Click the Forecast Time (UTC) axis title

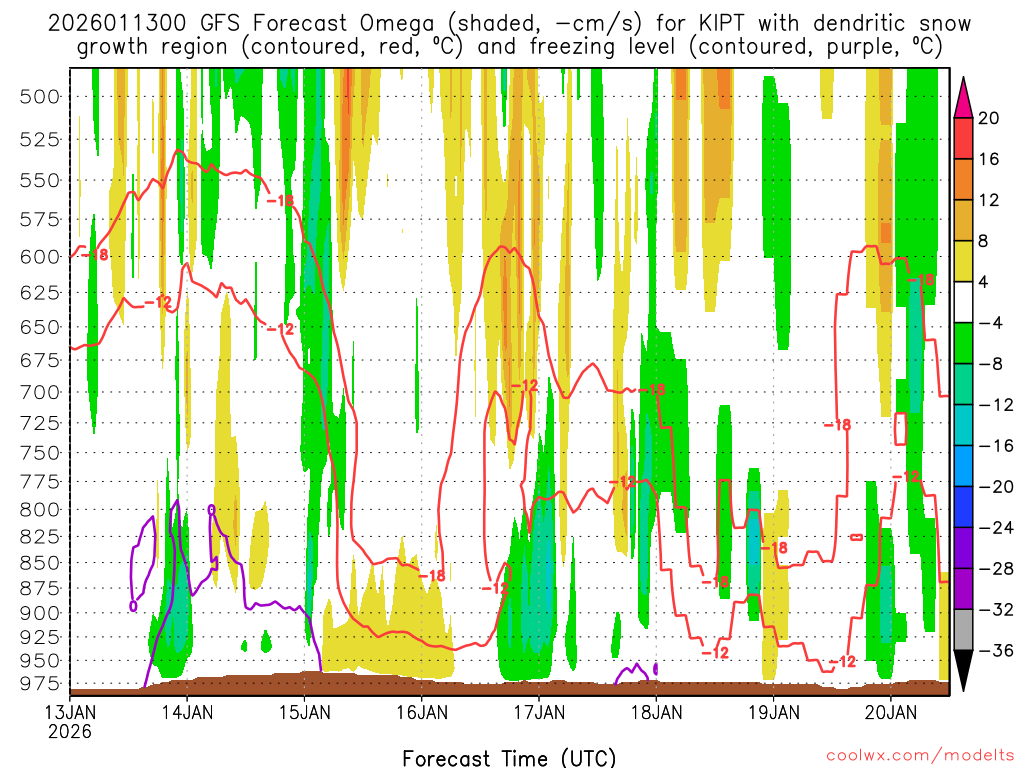pos(509,757)
